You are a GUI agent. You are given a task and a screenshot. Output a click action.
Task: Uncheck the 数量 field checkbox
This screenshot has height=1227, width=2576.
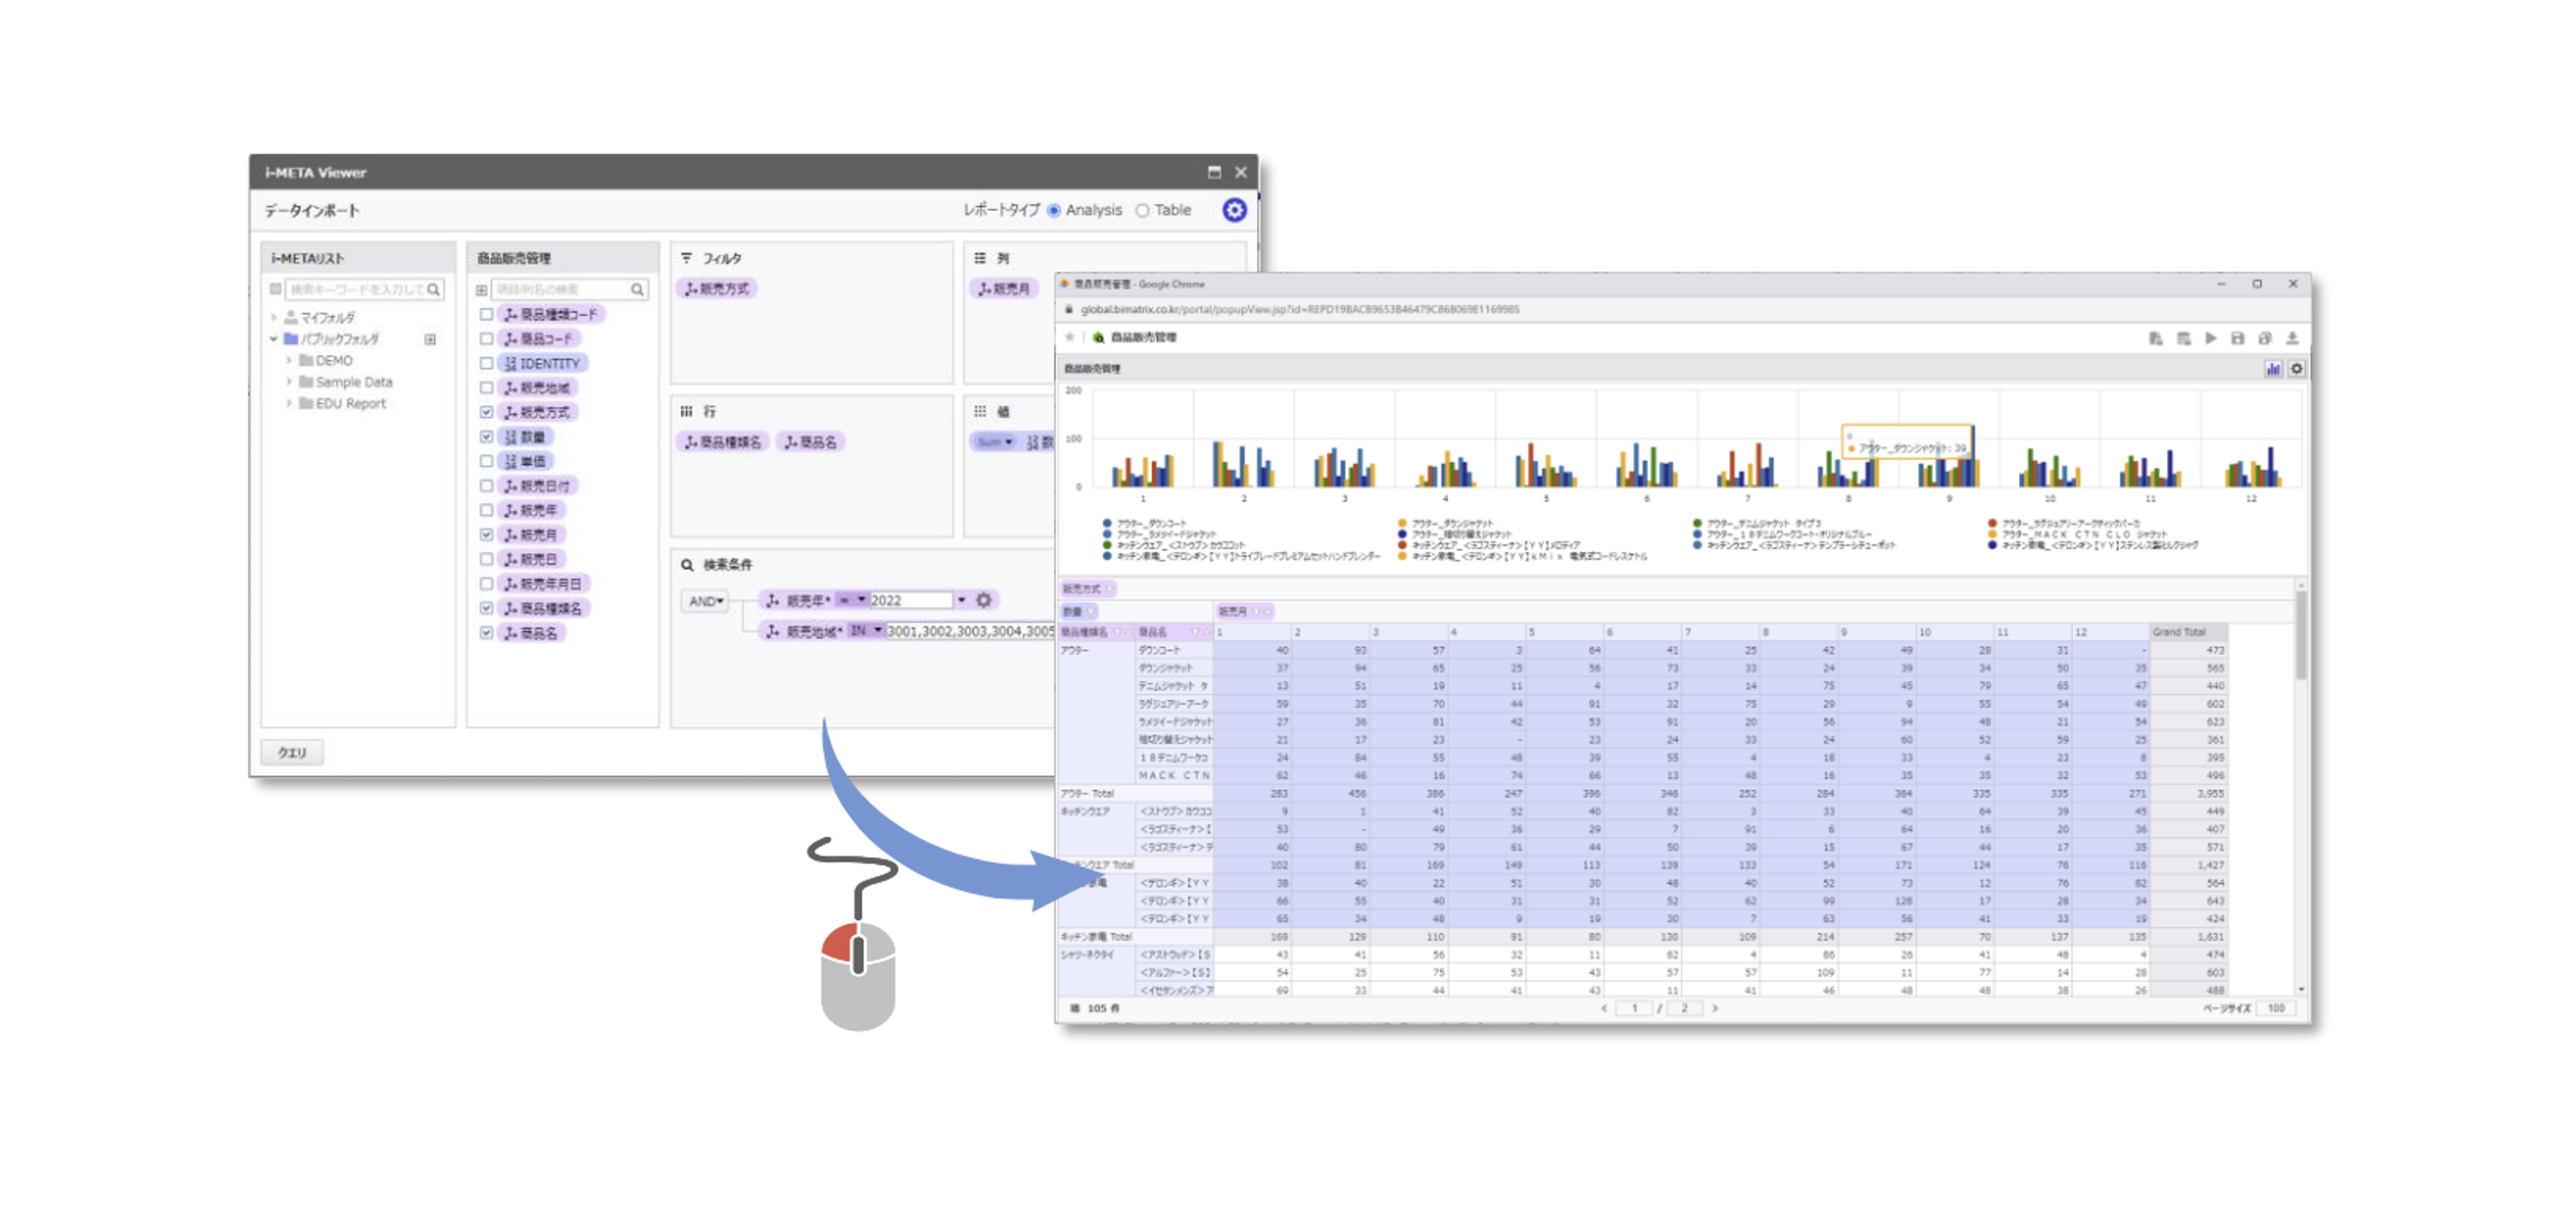tap(486, 437)
